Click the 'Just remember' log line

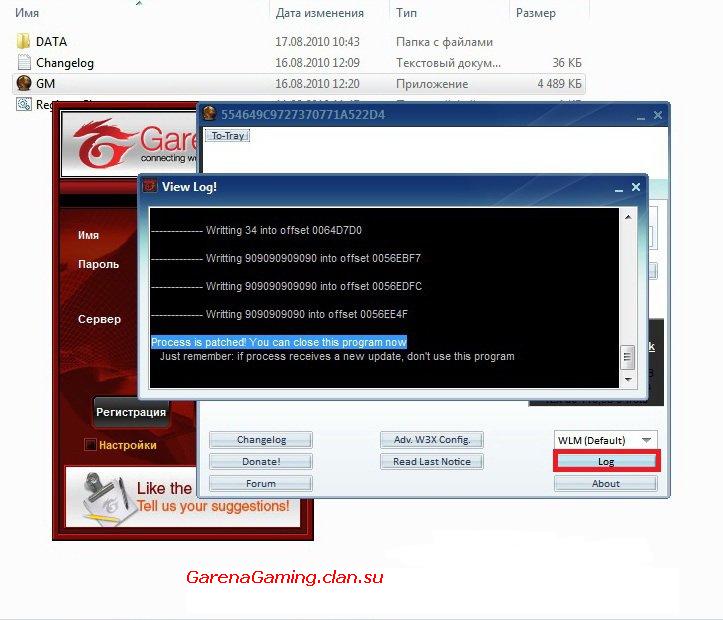click(337, 356)
